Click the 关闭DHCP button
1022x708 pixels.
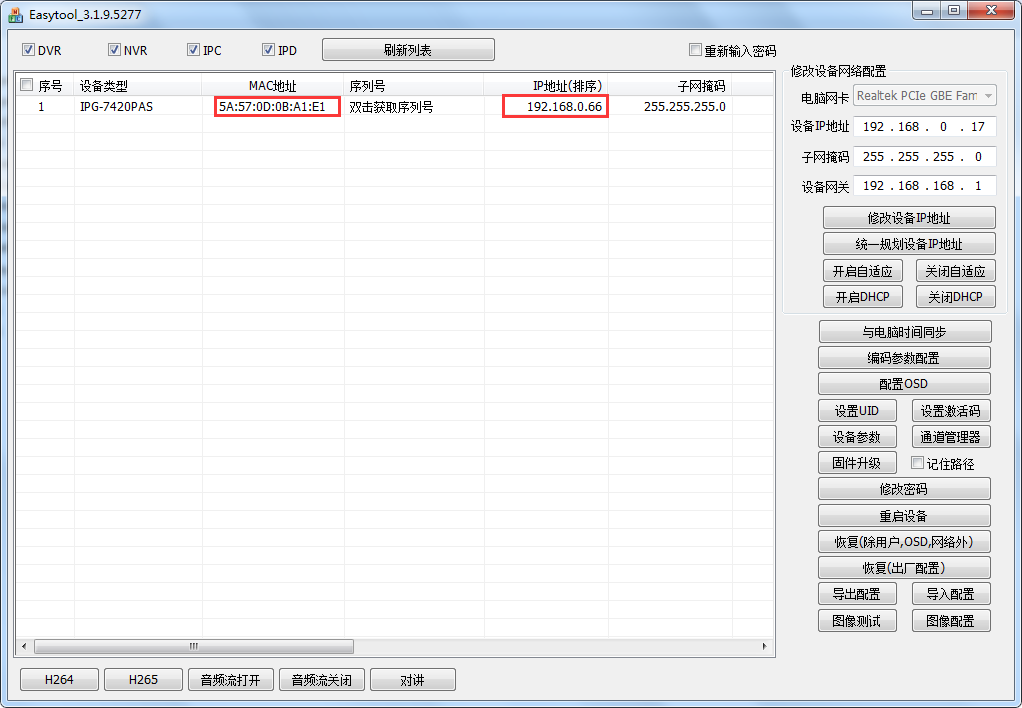pyautogui.click(x=956, y=297)
